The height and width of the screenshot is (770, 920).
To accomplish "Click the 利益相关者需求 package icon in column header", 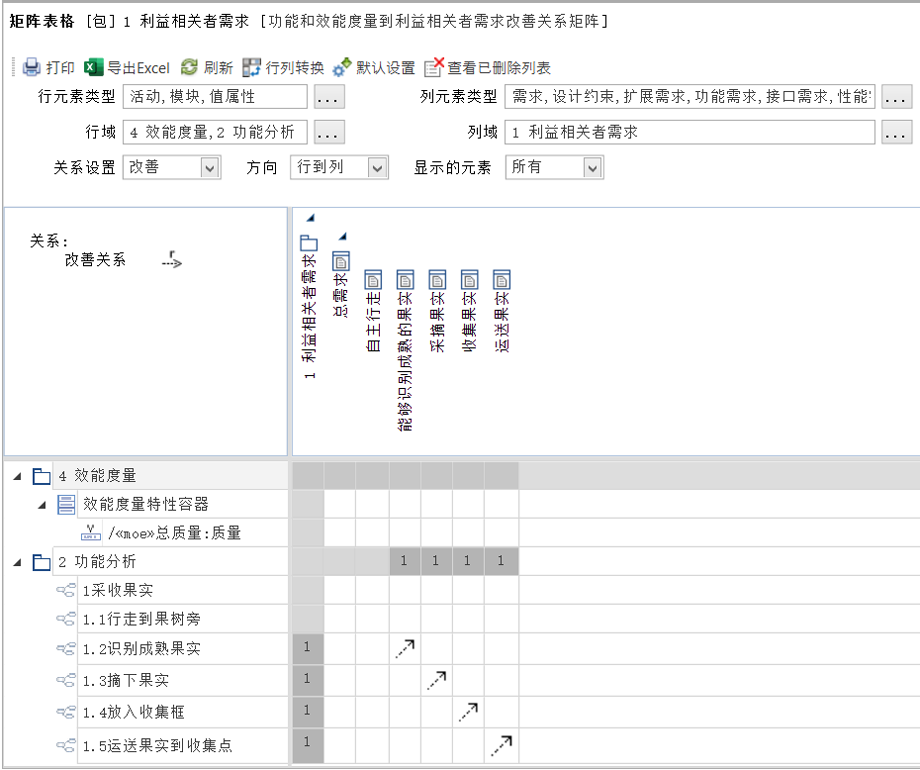I will [x=309, y=242].
